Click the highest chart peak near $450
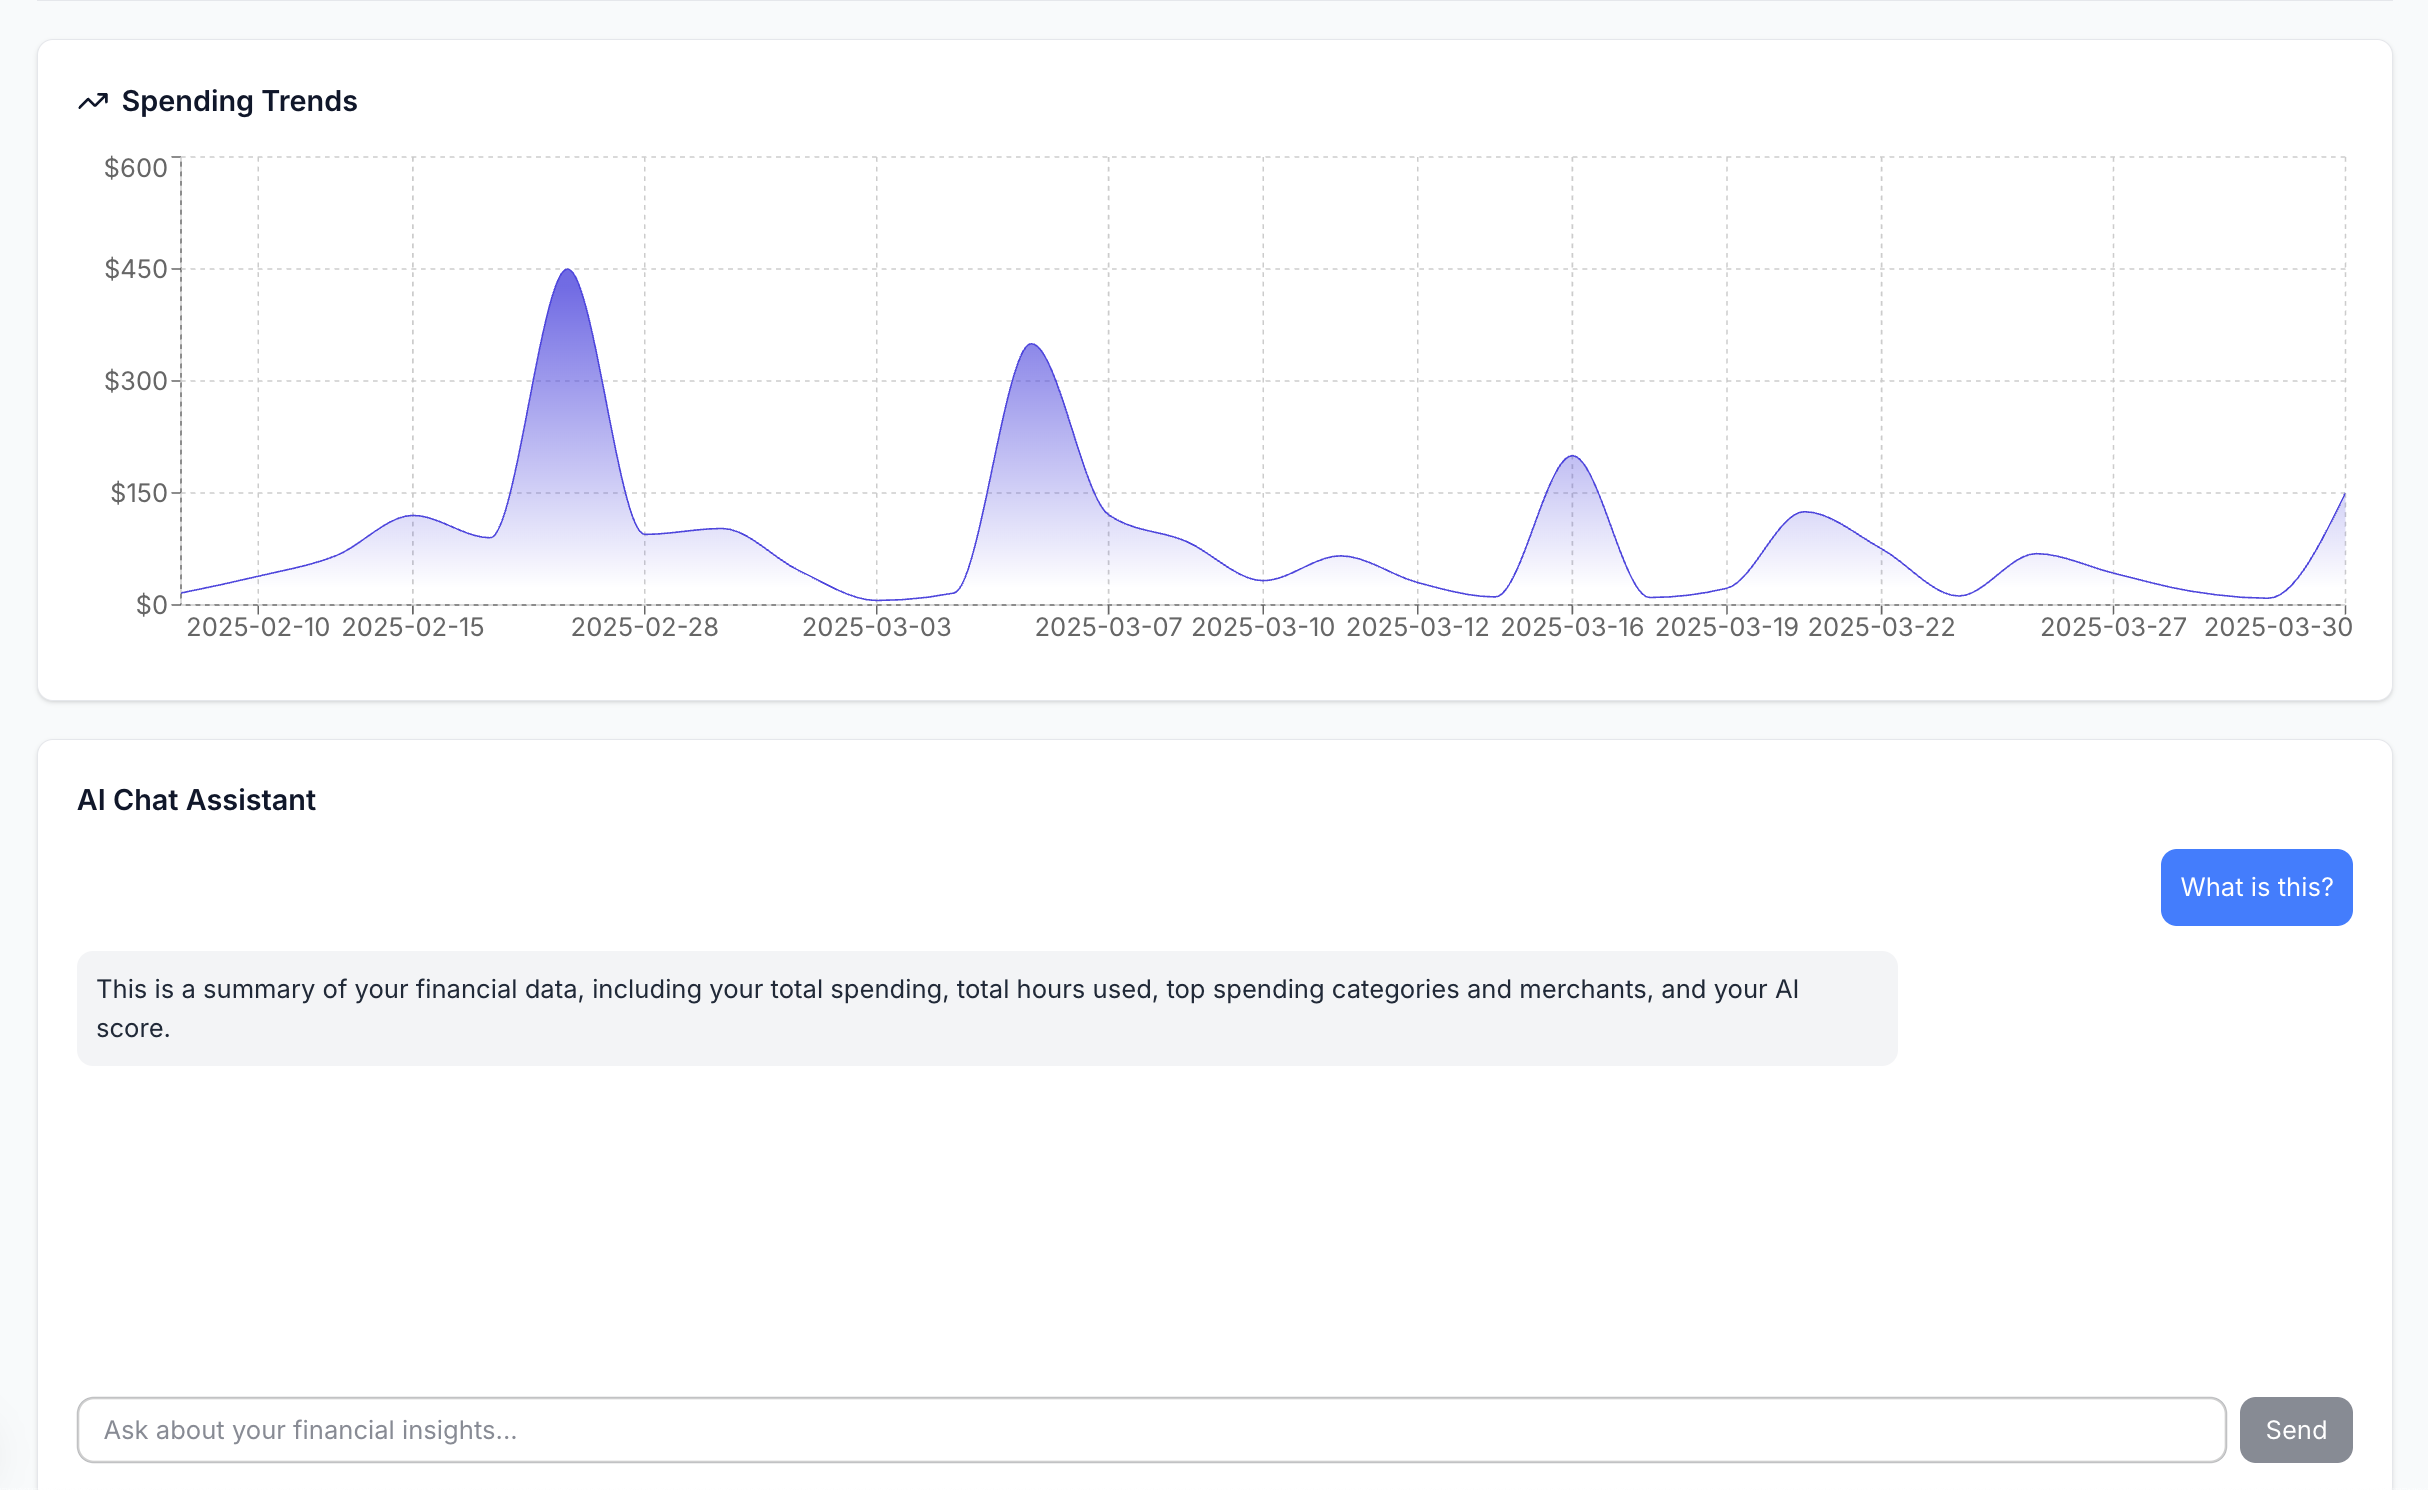This screenshot has width=2428, height=1490. [567, 270]
